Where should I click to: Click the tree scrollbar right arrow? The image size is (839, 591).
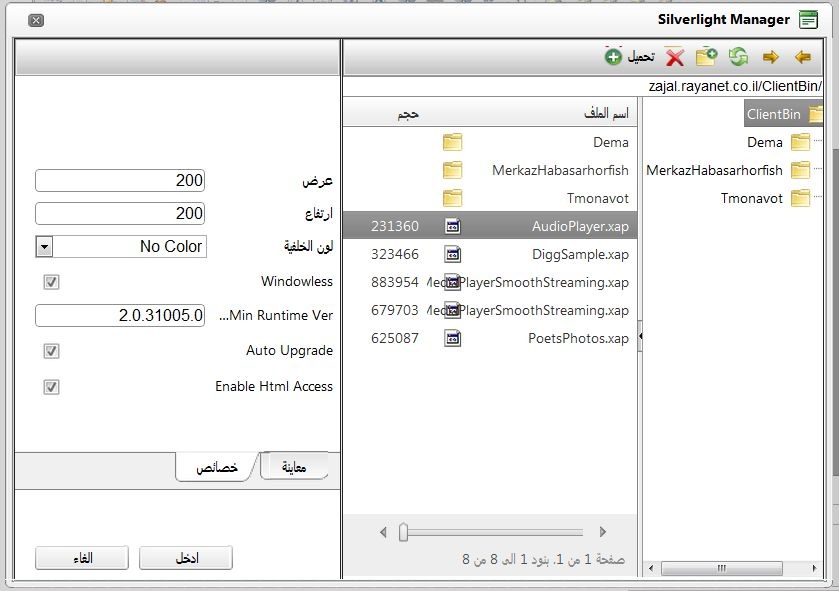(814, 568)
